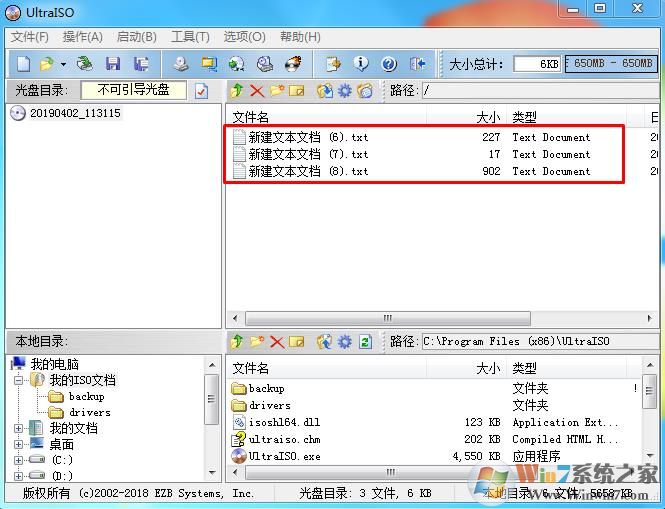Viewport: 665px width, 509px height.
Task: Click the 650MB capacity usage bar
Action: [609, 64]
